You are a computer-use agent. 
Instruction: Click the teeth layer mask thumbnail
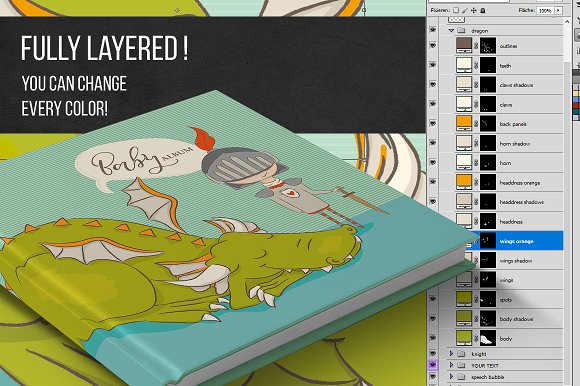click(x=488, y=65)
